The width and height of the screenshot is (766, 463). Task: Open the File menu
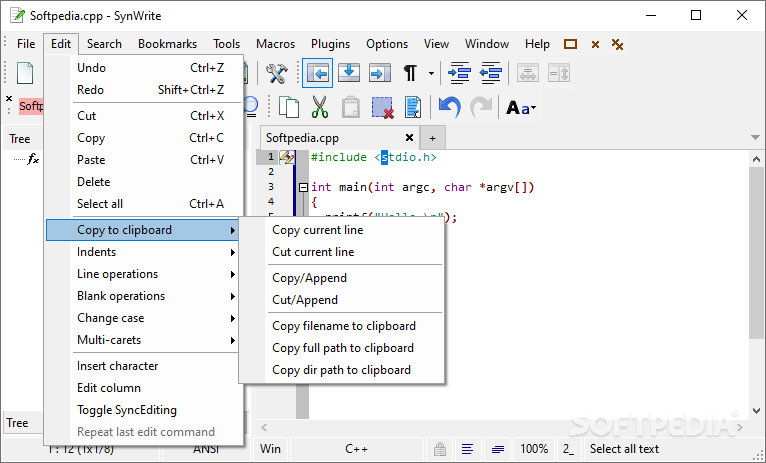(26, 44)
